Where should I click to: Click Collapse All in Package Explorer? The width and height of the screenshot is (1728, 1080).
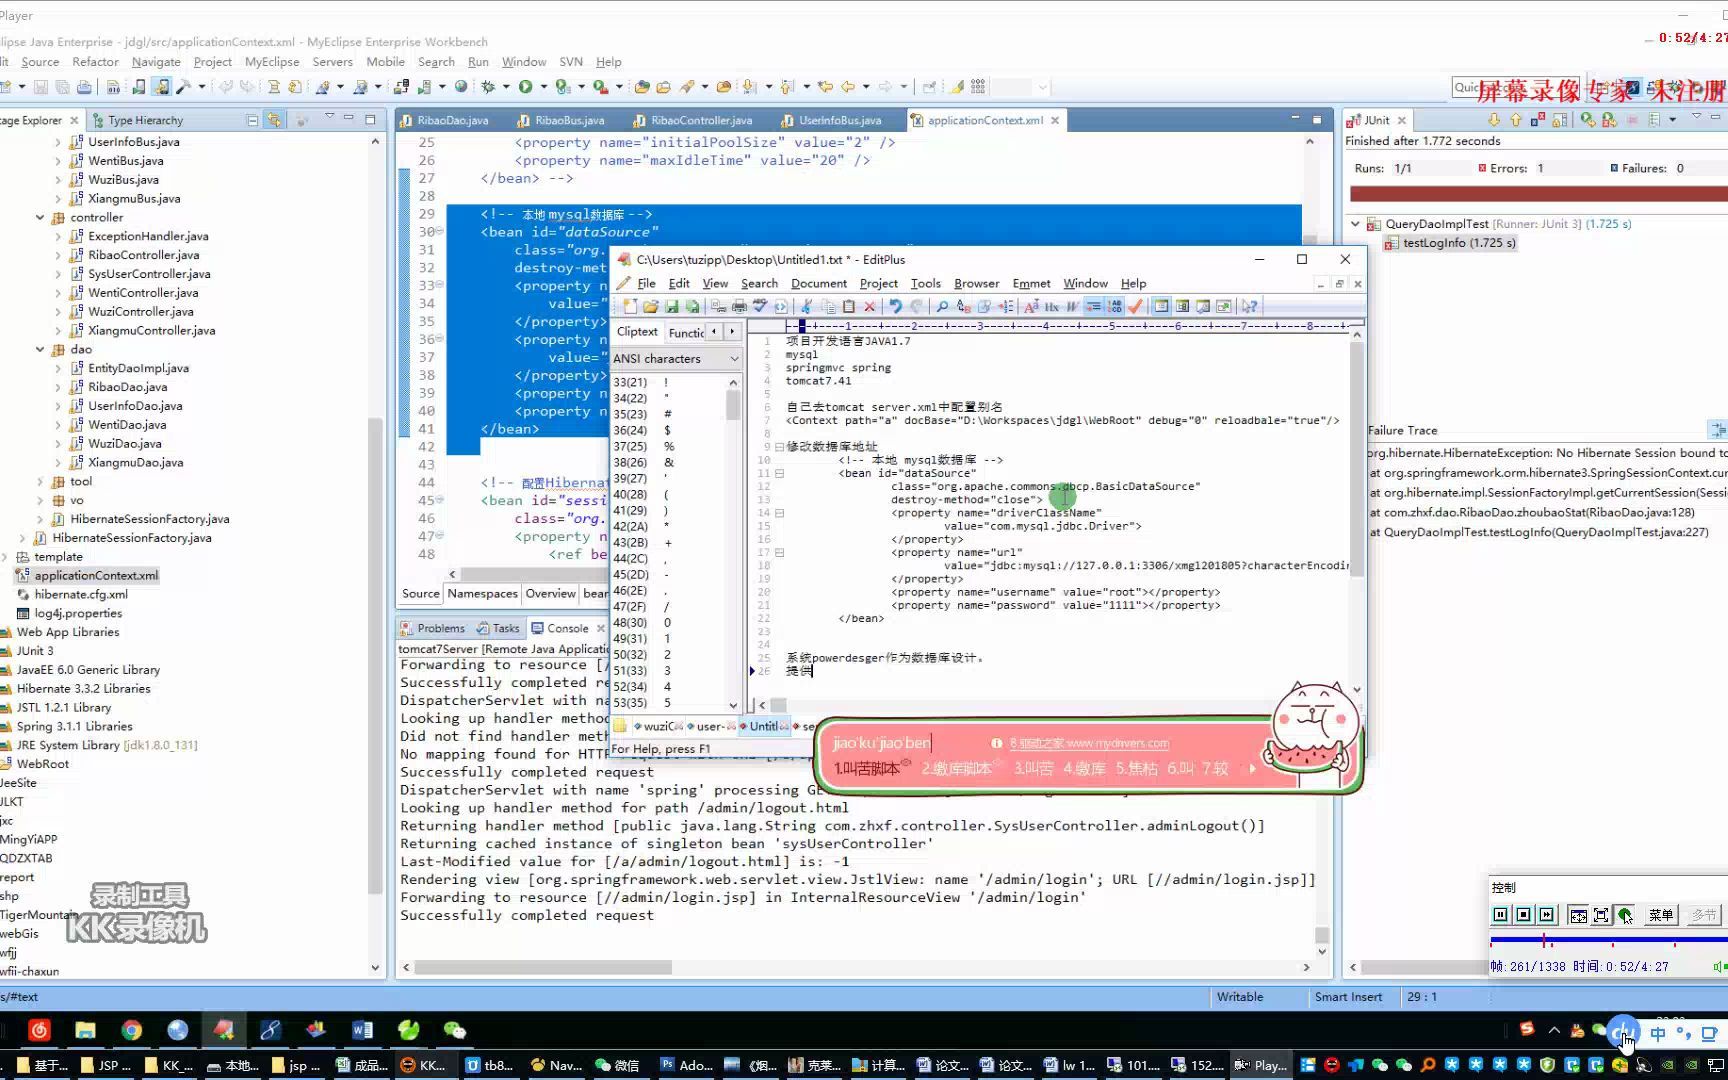(252, 120)
